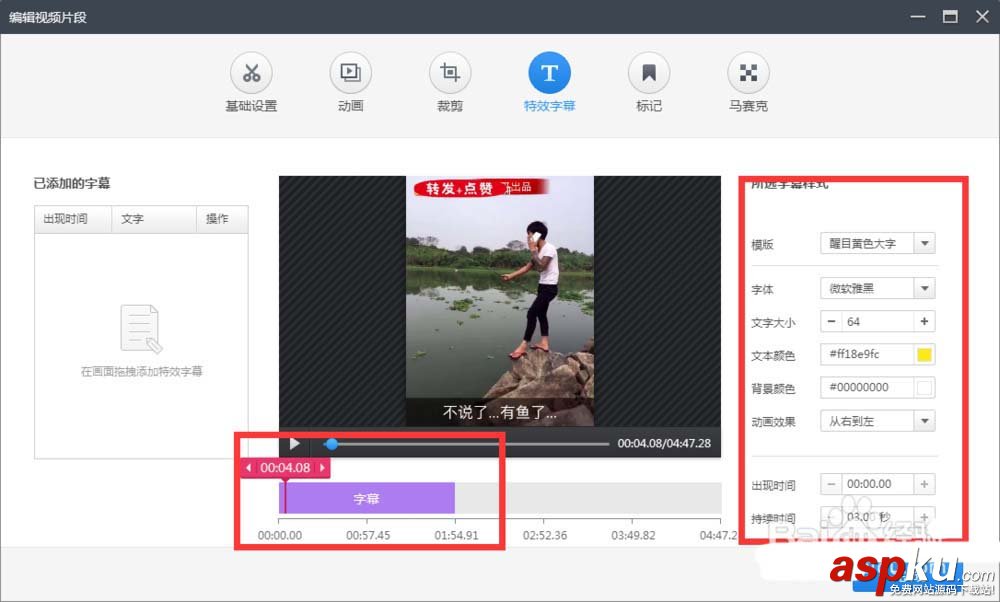The height and width of the screenshot is (602, 1000).
Task: Open the 动画效果 animation effect dropdown
Action: click(x=924, y=420)
